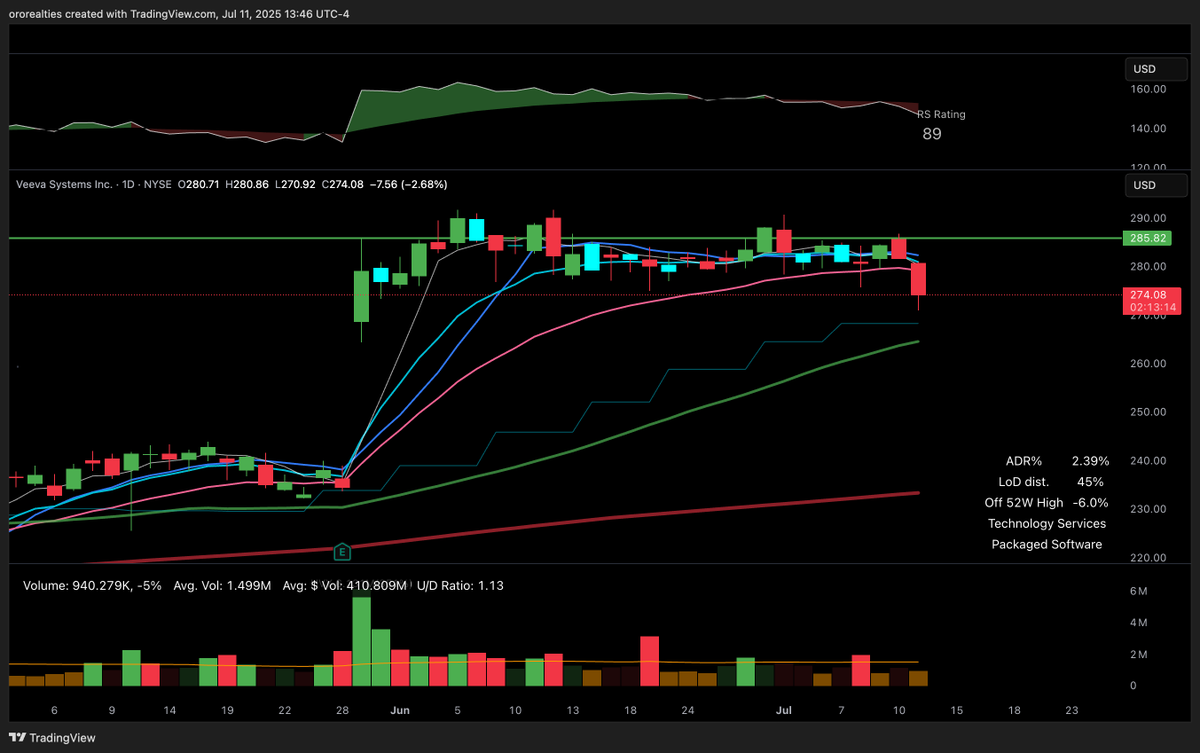Click the 240.00 price axis label
Image resolution: width=1200 pixels, height=753 pixels.
1147,461
